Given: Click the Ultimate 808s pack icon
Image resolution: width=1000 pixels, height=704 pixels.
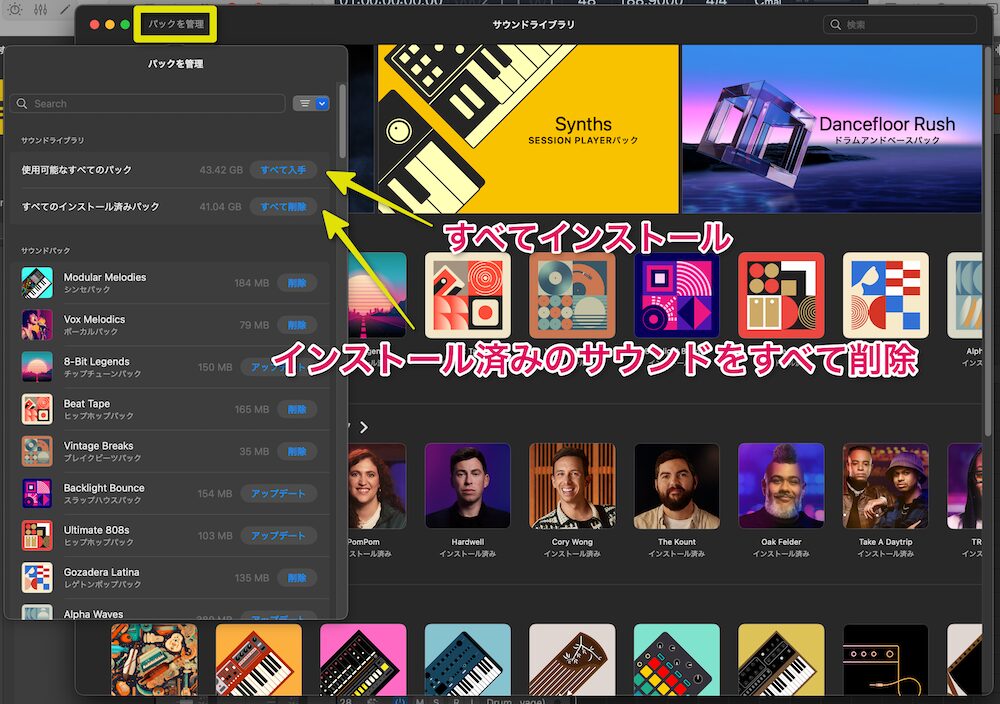Looking at the screenshot, I should 37,535.
